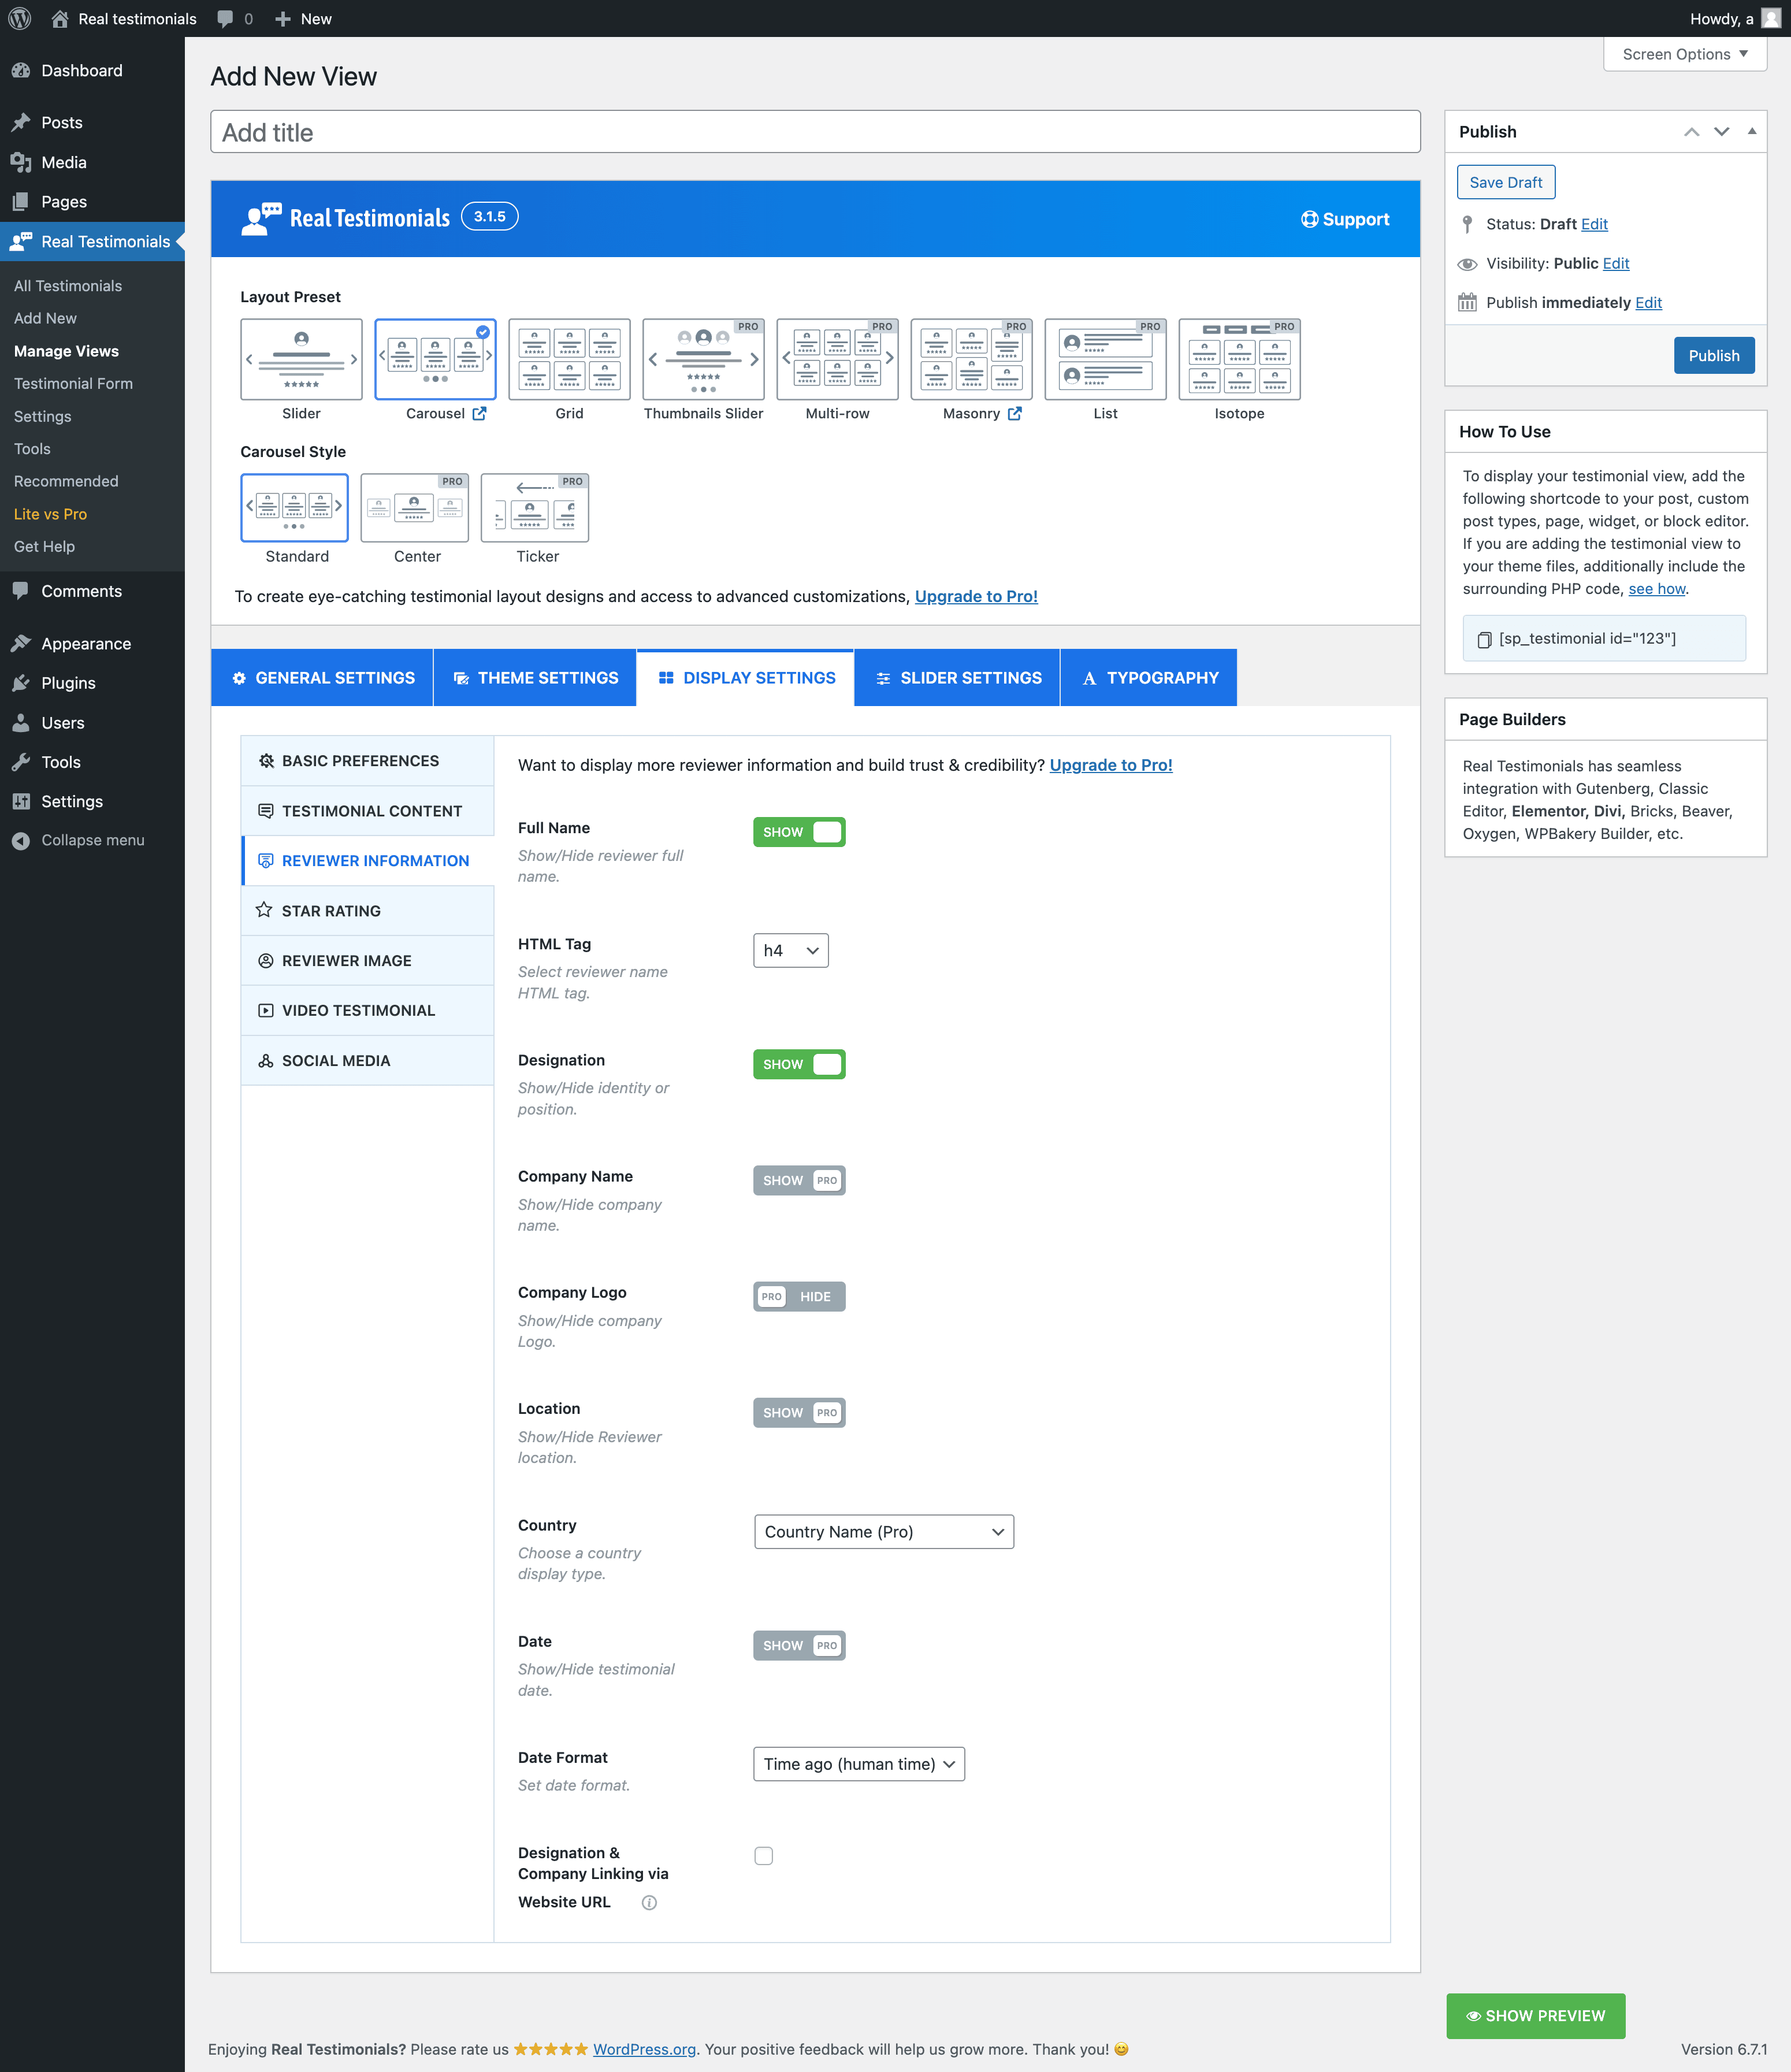
Task: Select the Isotope layout preset
Action: click(1239, 359)
